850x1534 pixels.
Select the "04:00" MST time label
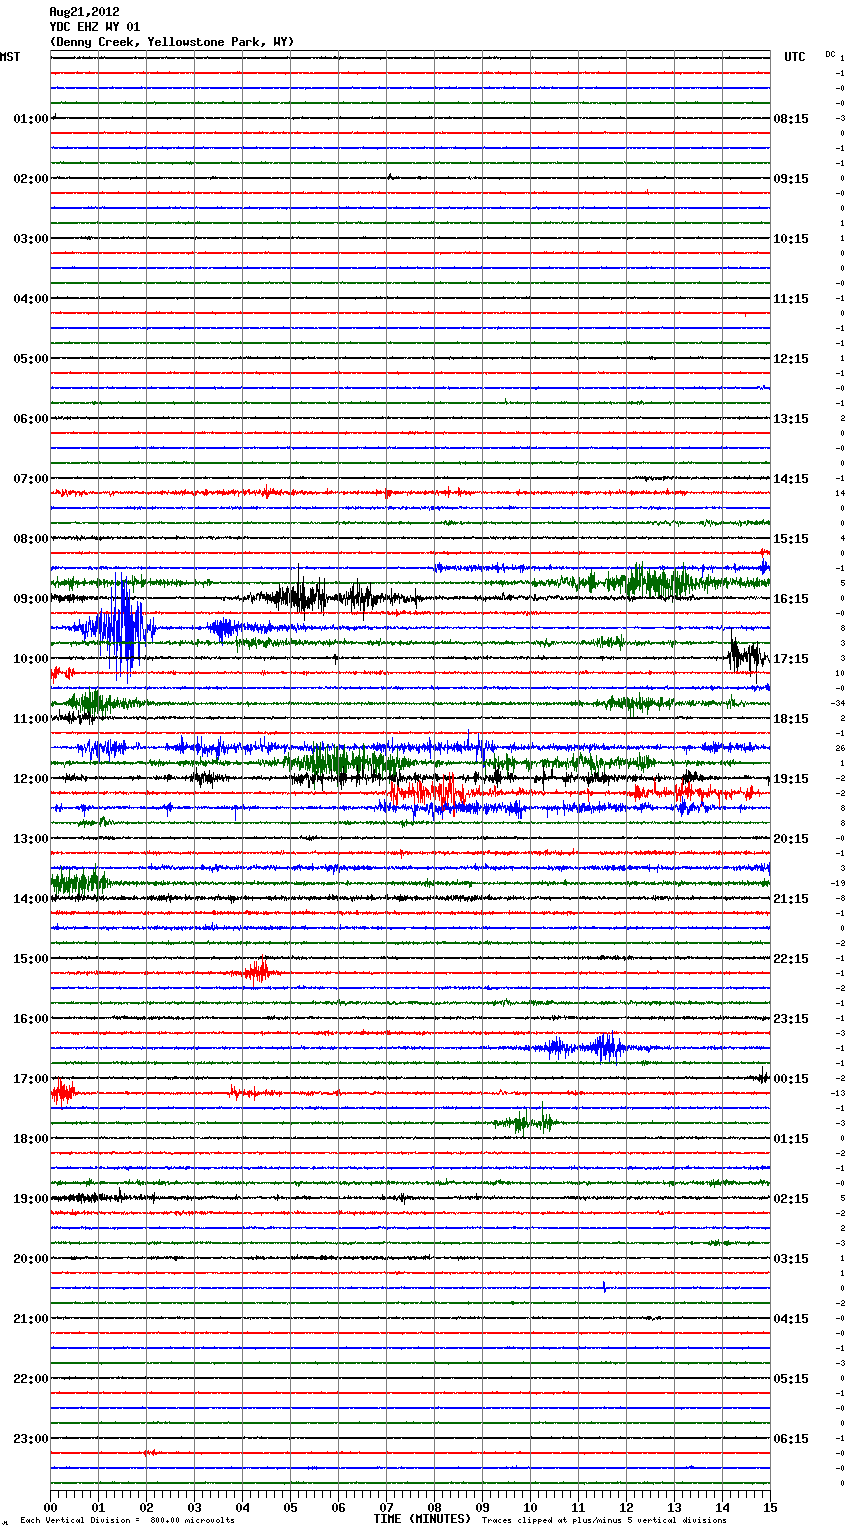point(31,299)
